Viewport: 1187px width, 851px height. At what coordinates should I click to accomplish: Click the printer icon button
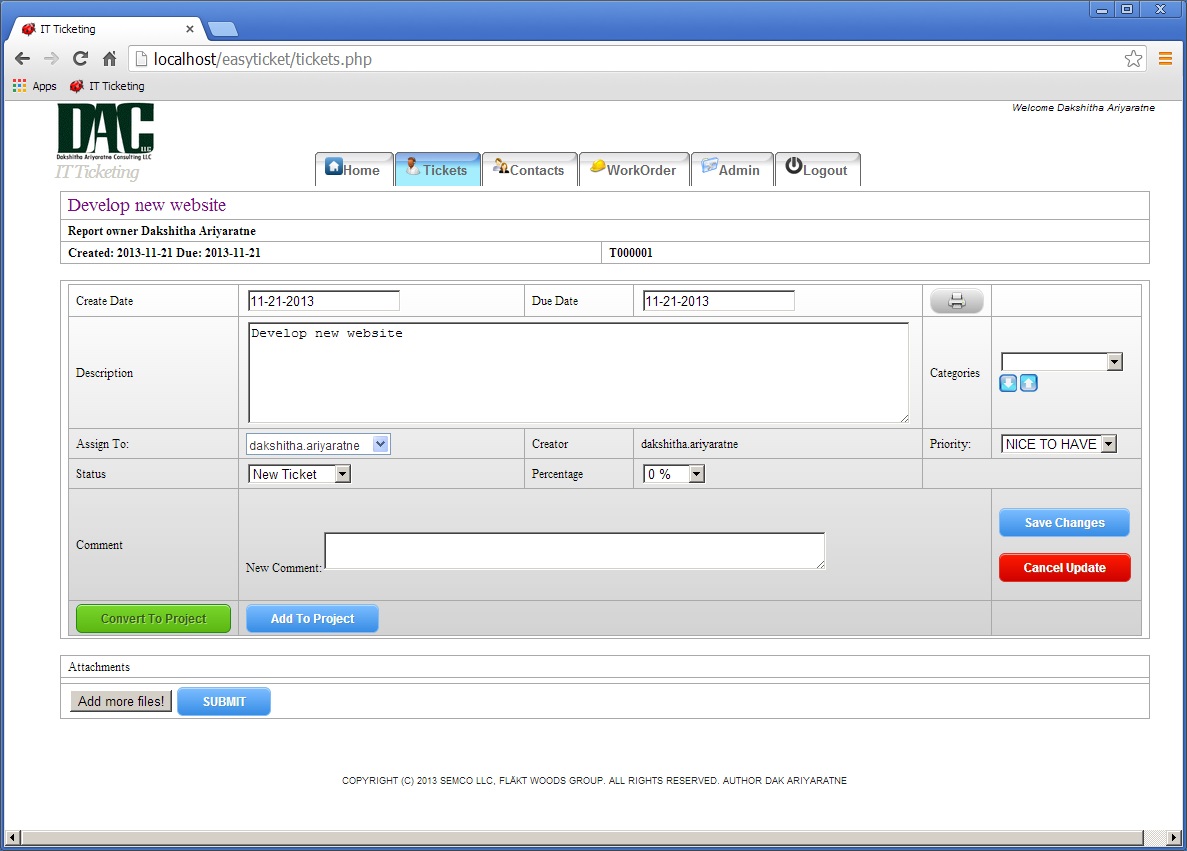(957, 301)
